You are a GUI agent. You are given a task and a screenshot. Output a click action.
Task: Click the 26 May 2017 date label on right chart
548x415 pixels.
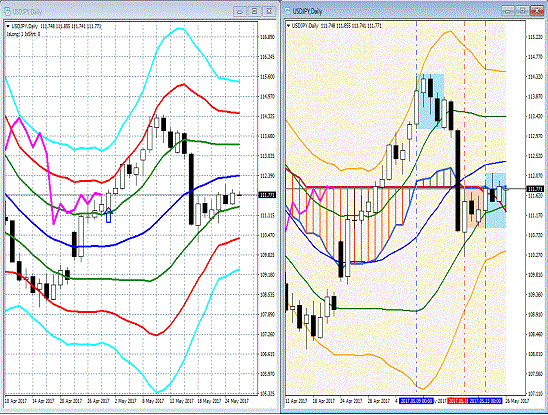[518, 401]
